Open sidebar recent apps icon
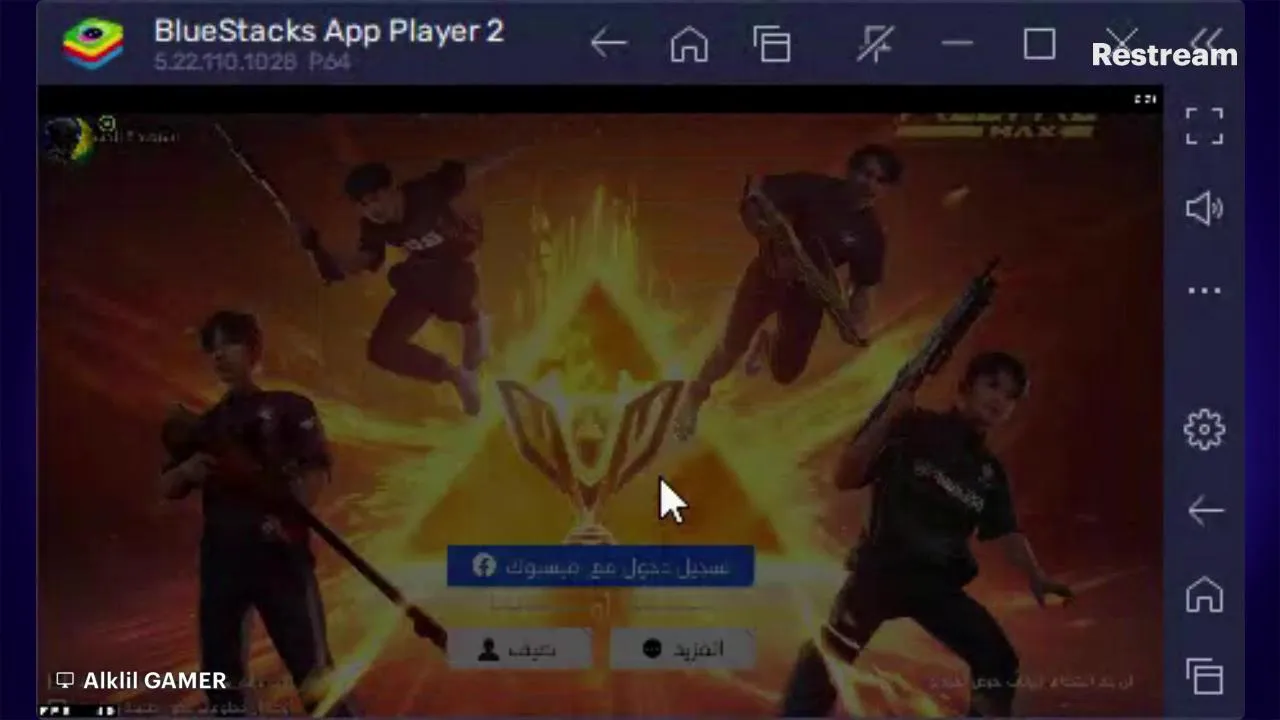The width and height of the screenshot is (1280, 720). [1205, 676]
